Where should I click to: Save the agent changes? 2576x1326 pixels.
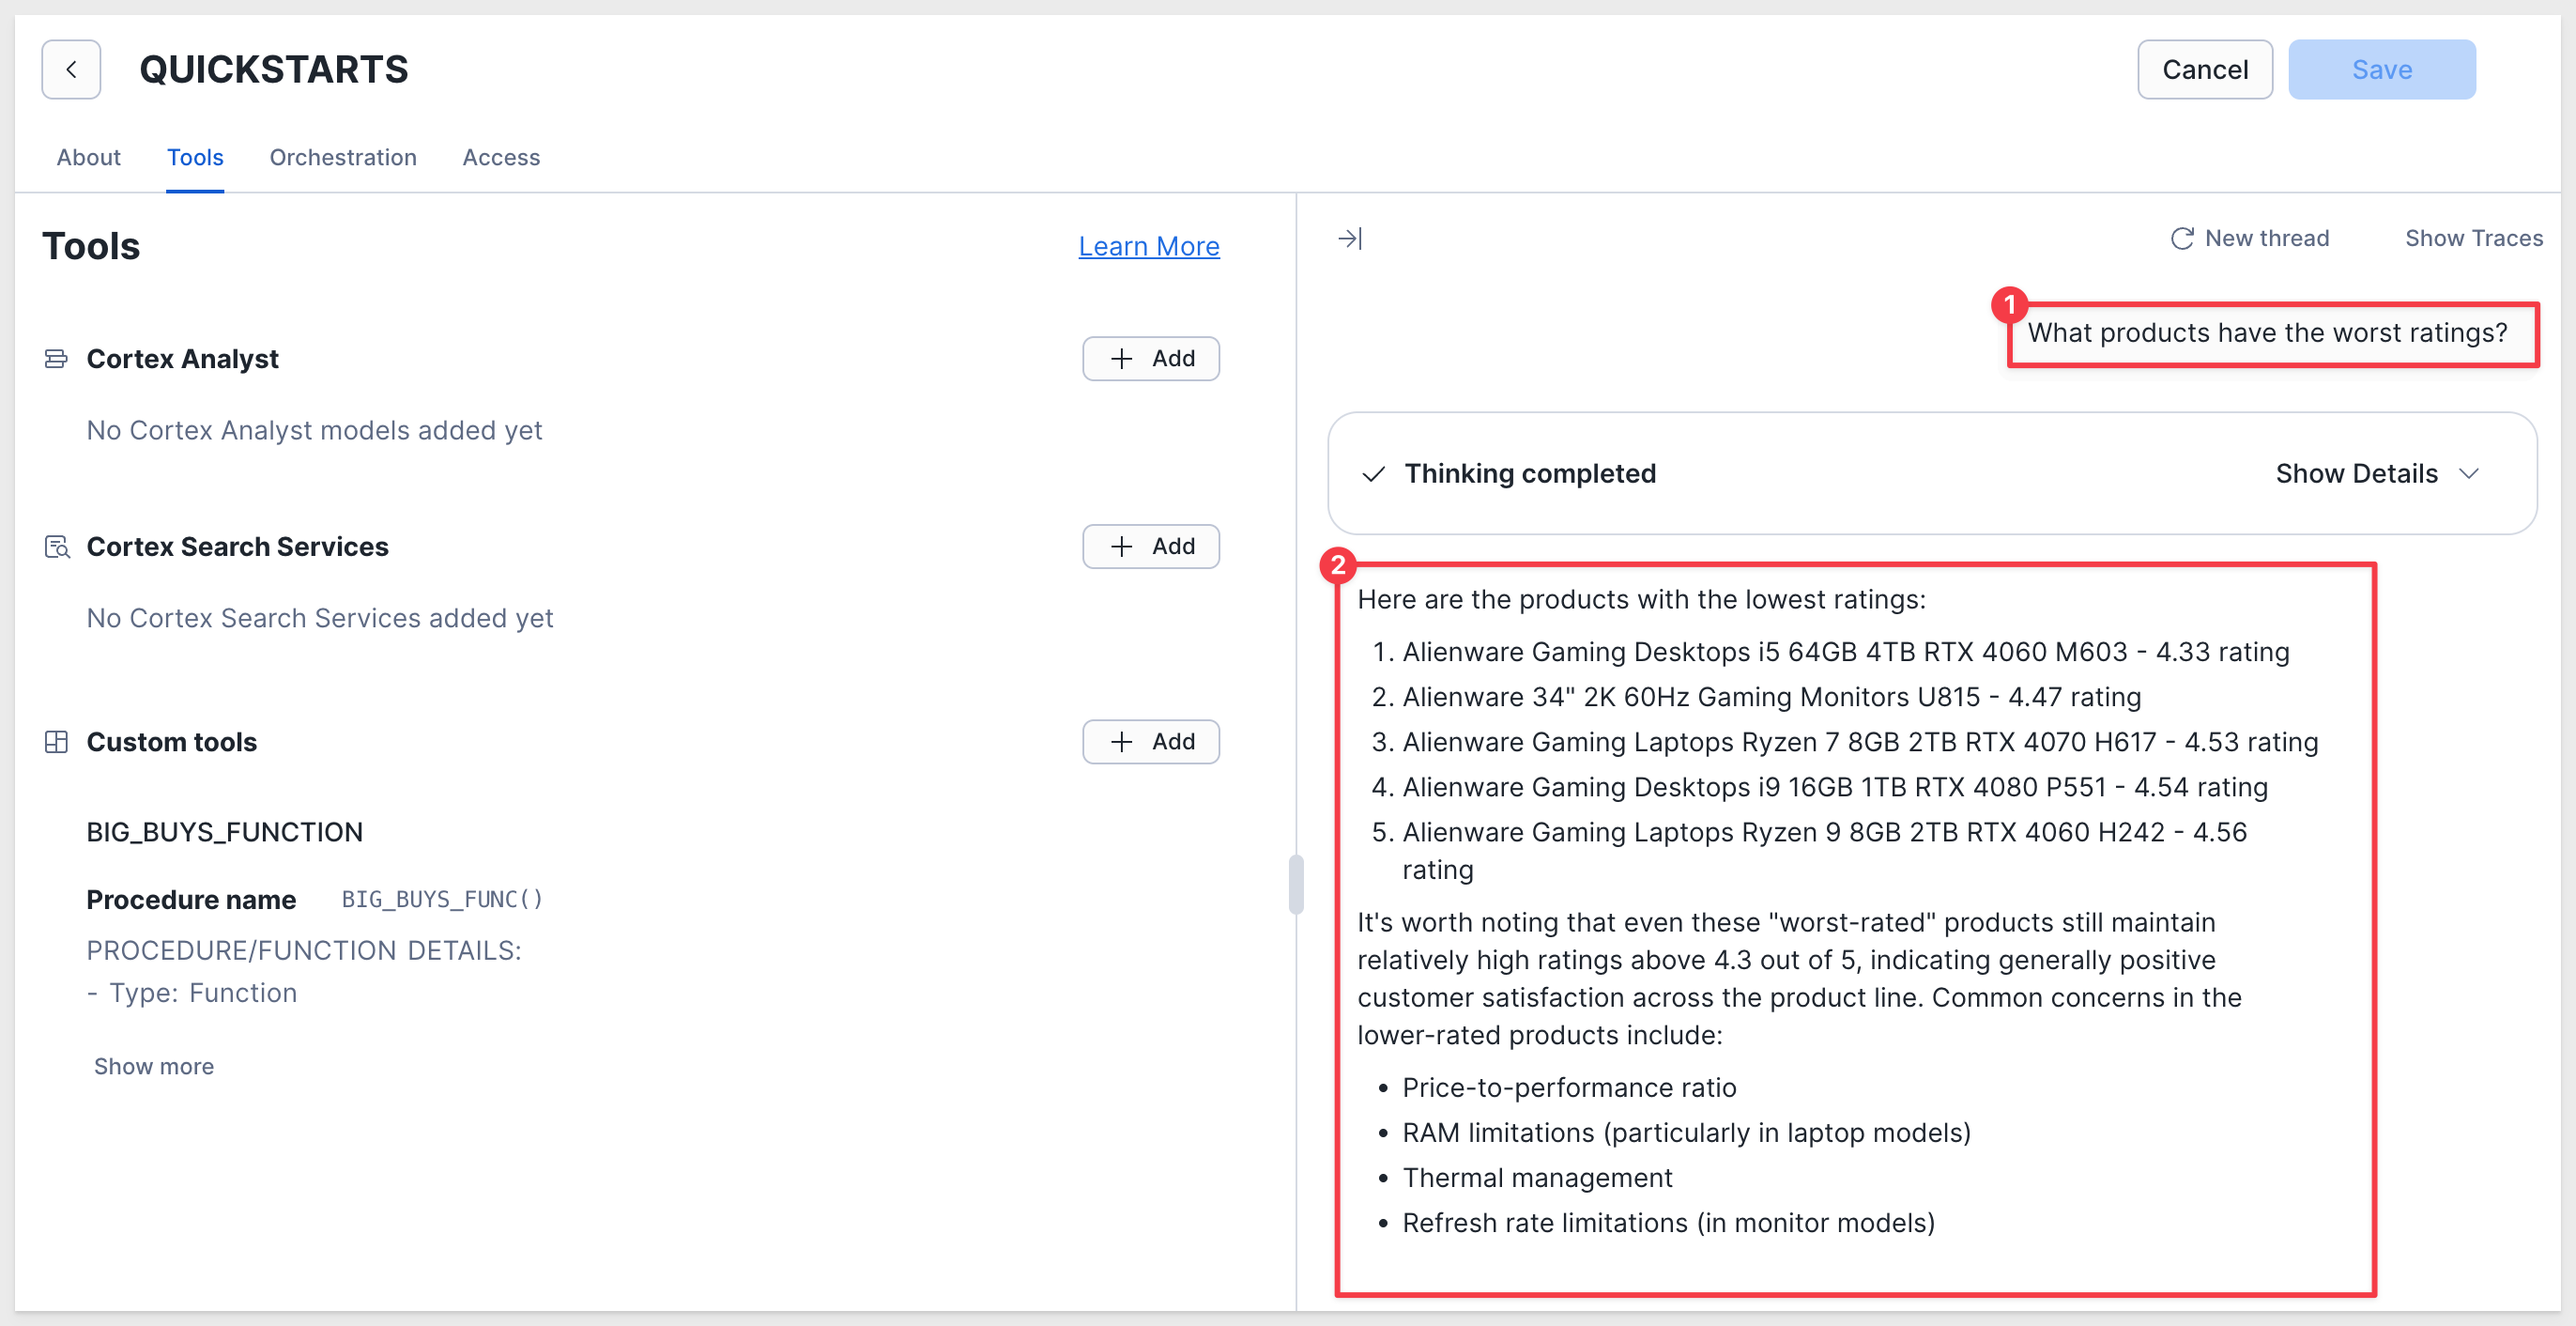point(2381,69)
